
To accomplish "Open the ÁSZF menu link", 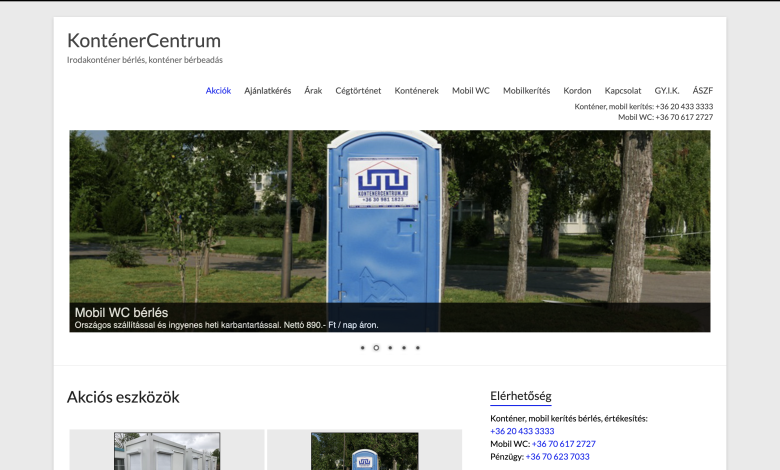I will click(703, 91).
